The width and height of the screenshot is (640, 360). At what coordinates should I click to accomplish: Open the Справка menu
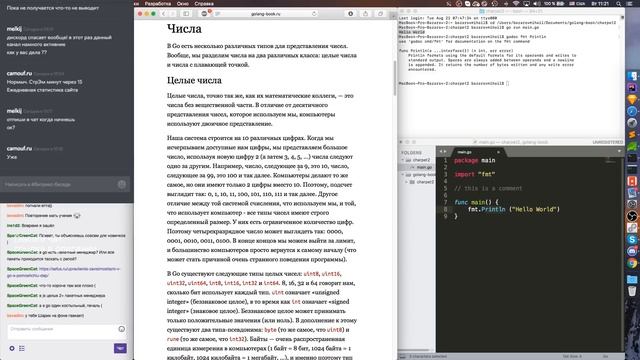[x=204, y=3]
